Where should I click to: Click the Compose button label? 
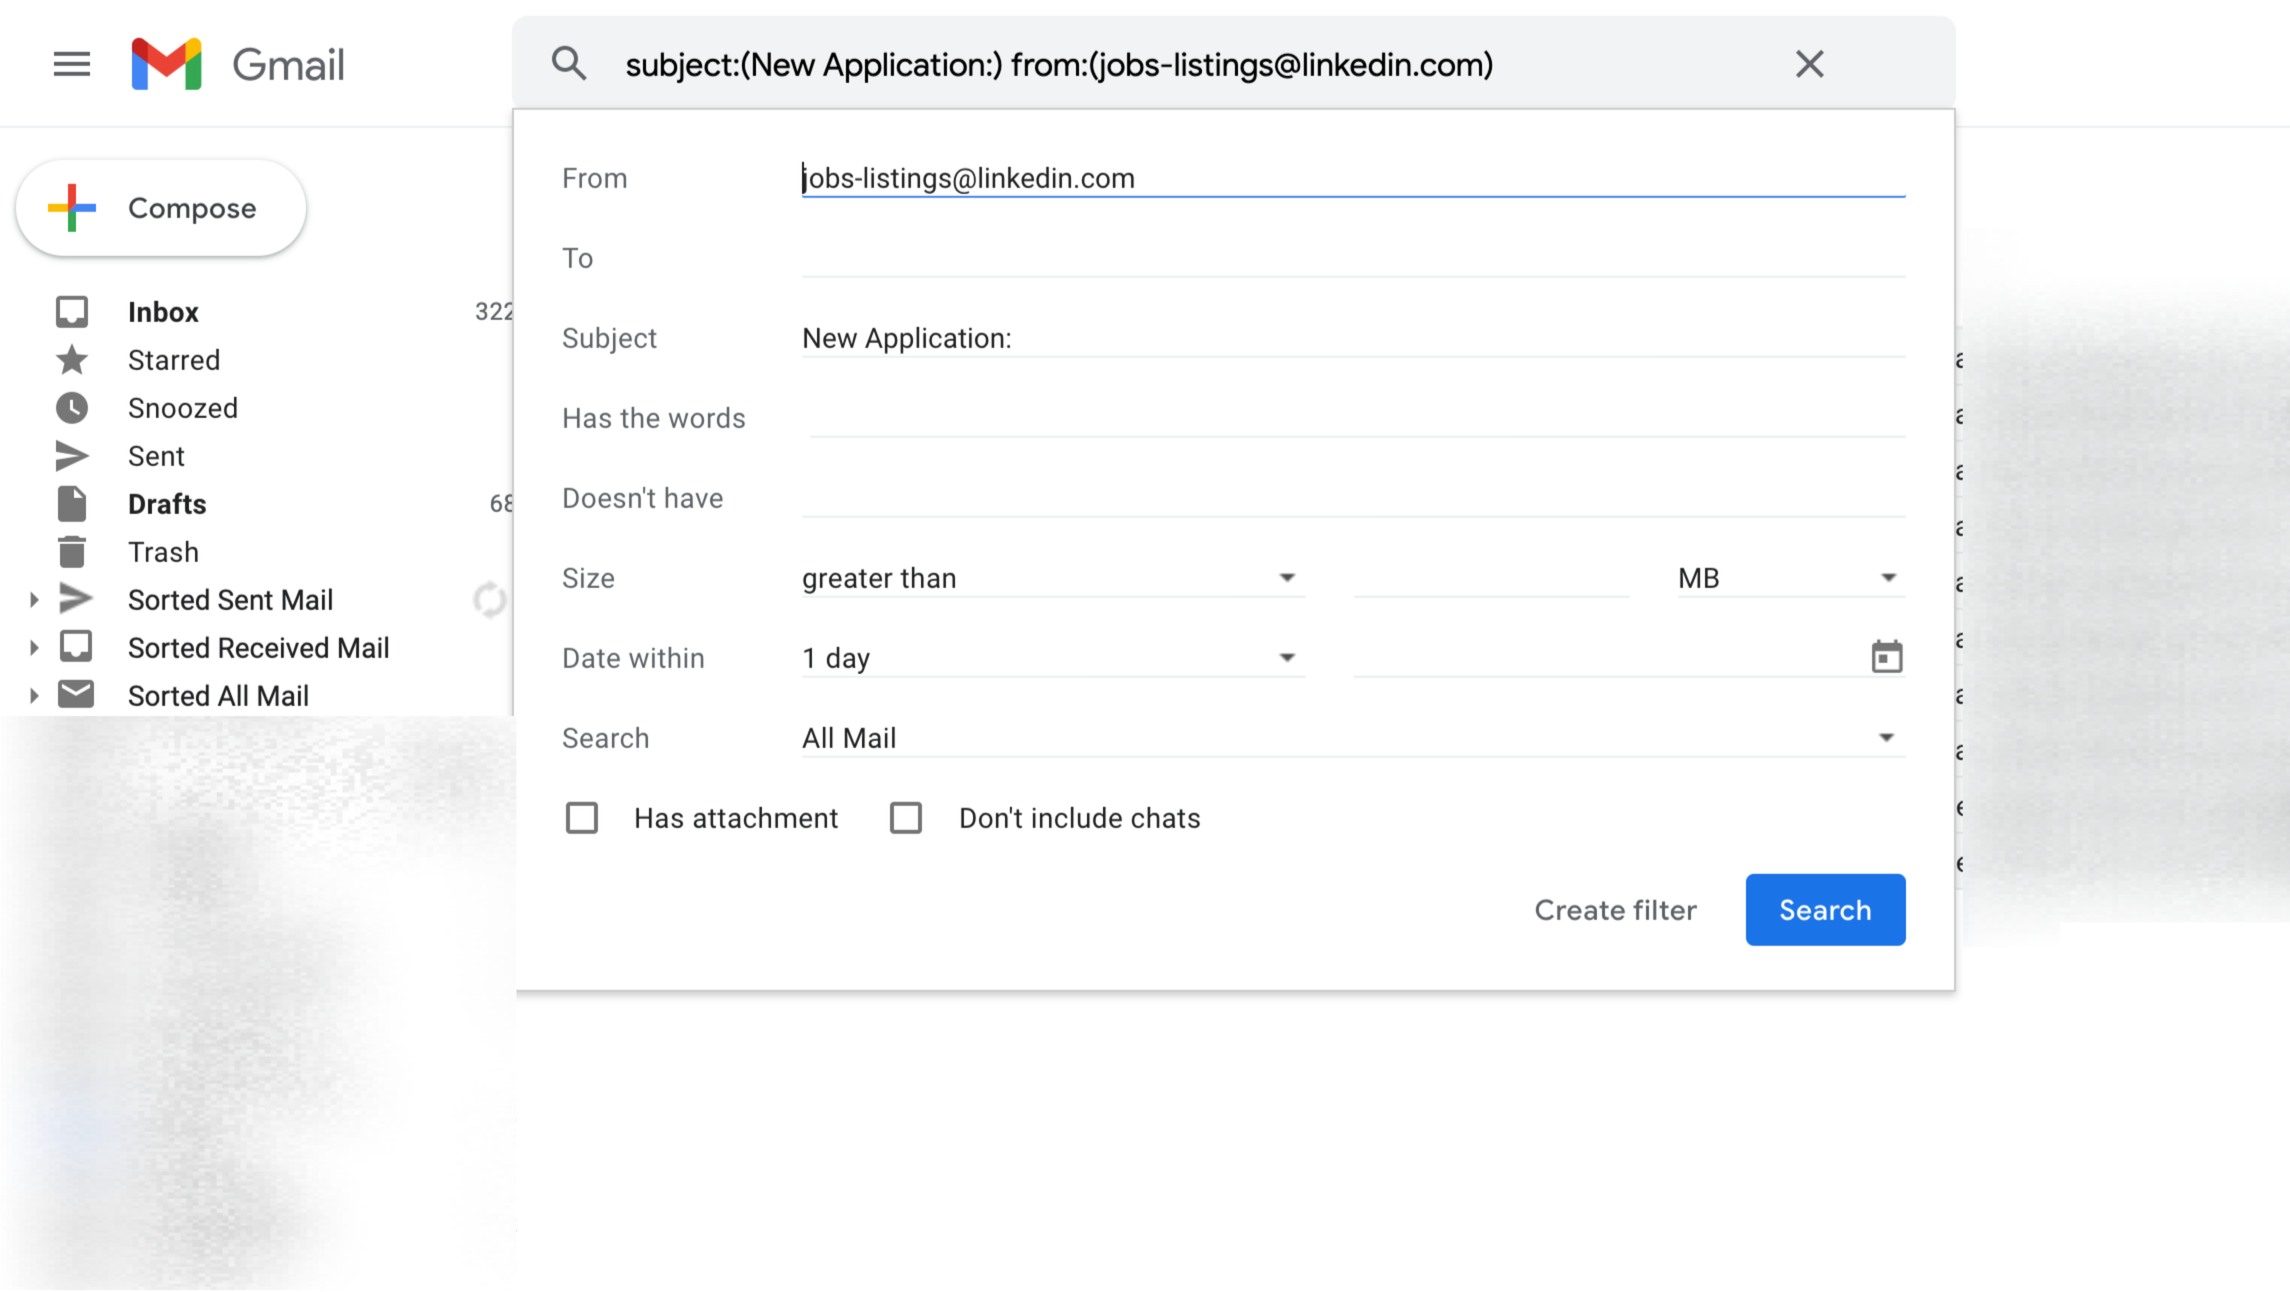(192, 208)
